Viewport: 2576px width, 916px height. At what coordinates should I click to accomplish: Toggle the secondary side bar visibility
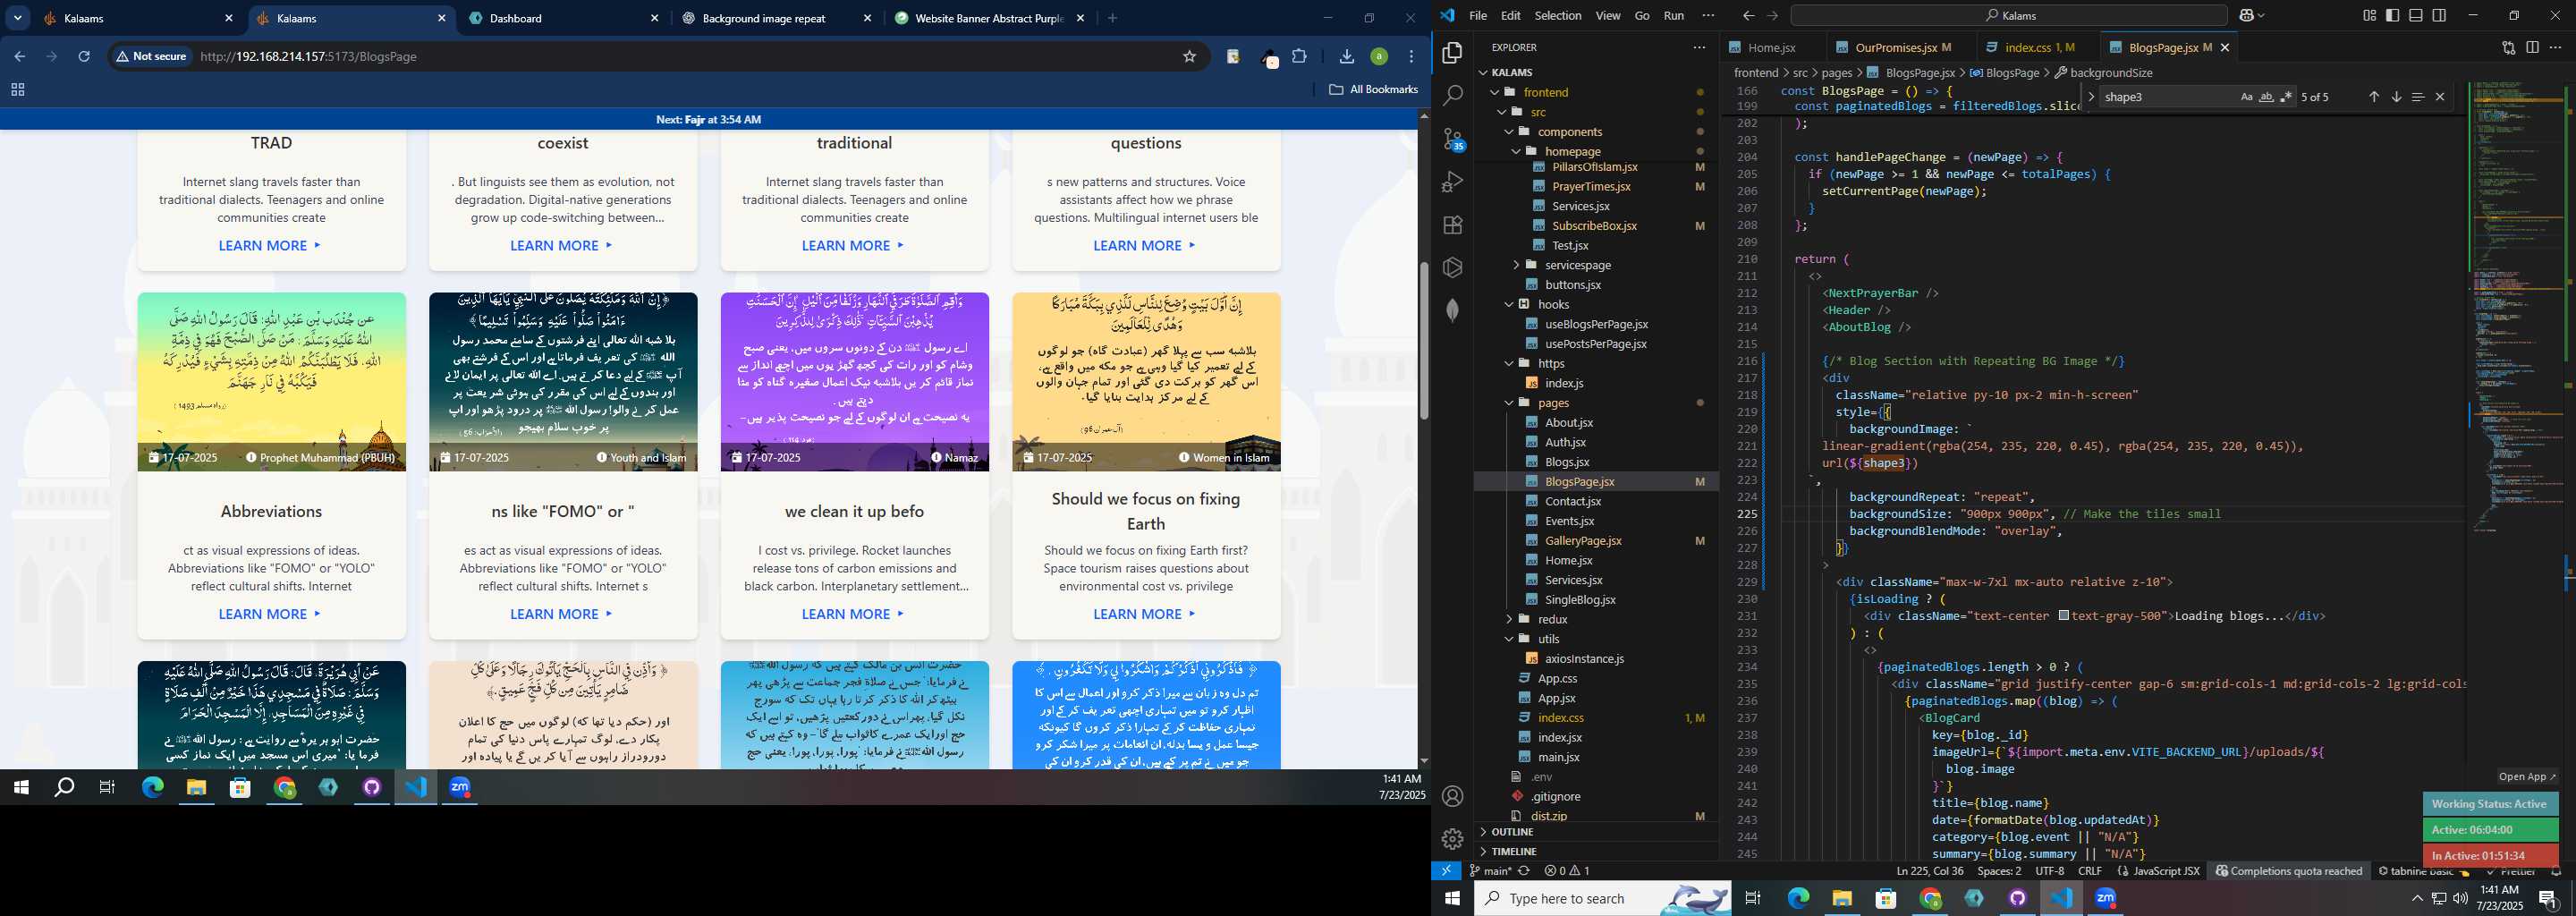(x=2439, y=16)
